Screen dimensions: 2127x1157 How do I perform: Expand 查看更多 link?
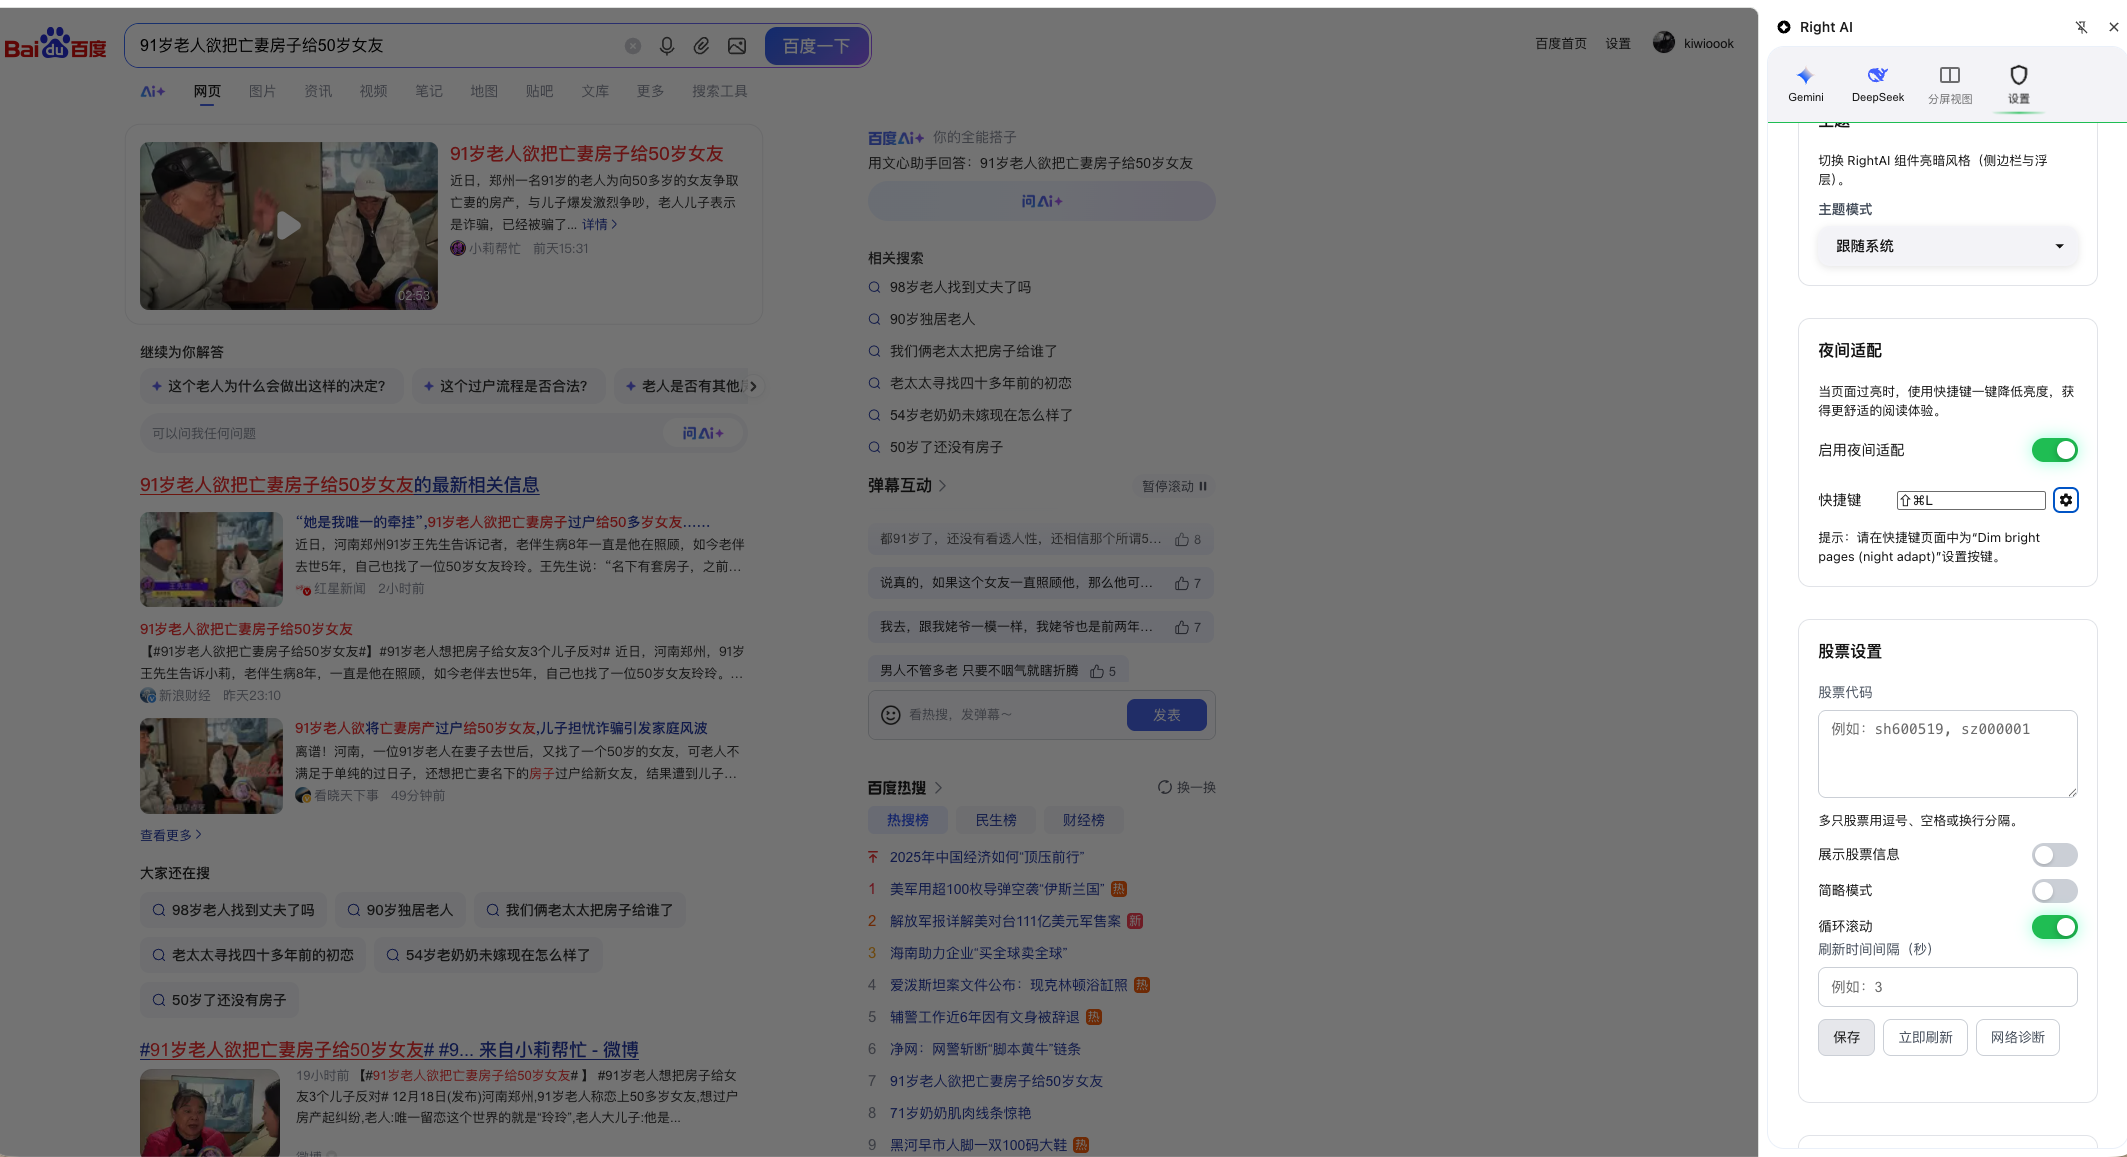click(171, 835)
